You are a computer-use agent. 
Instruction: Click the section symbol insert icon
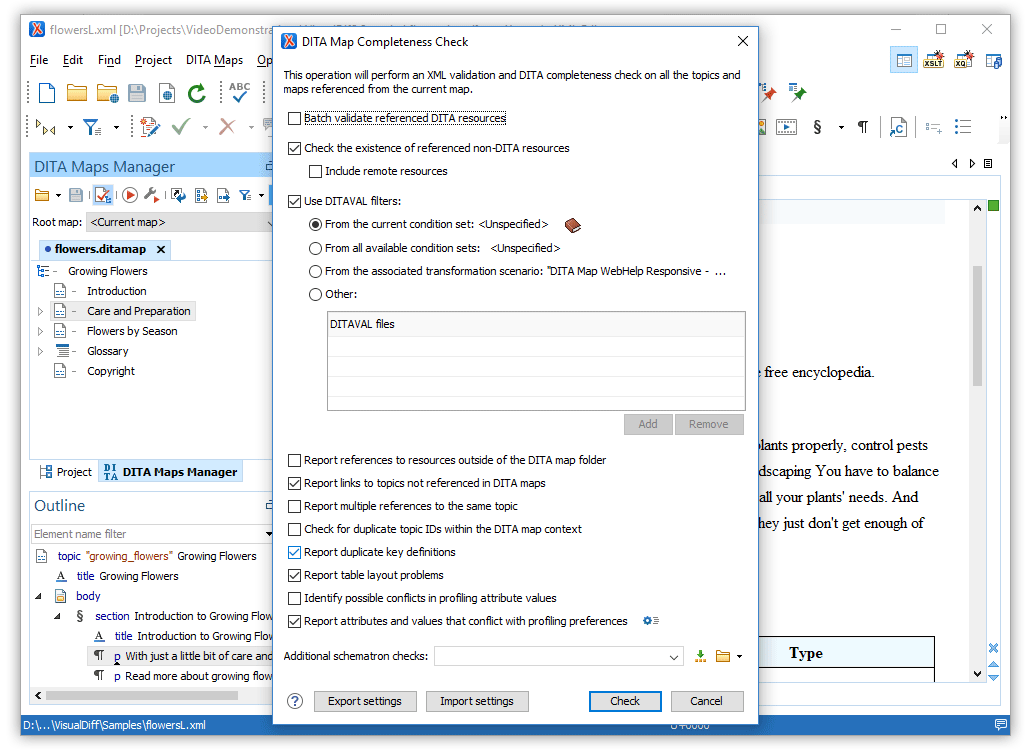(817, 127)
